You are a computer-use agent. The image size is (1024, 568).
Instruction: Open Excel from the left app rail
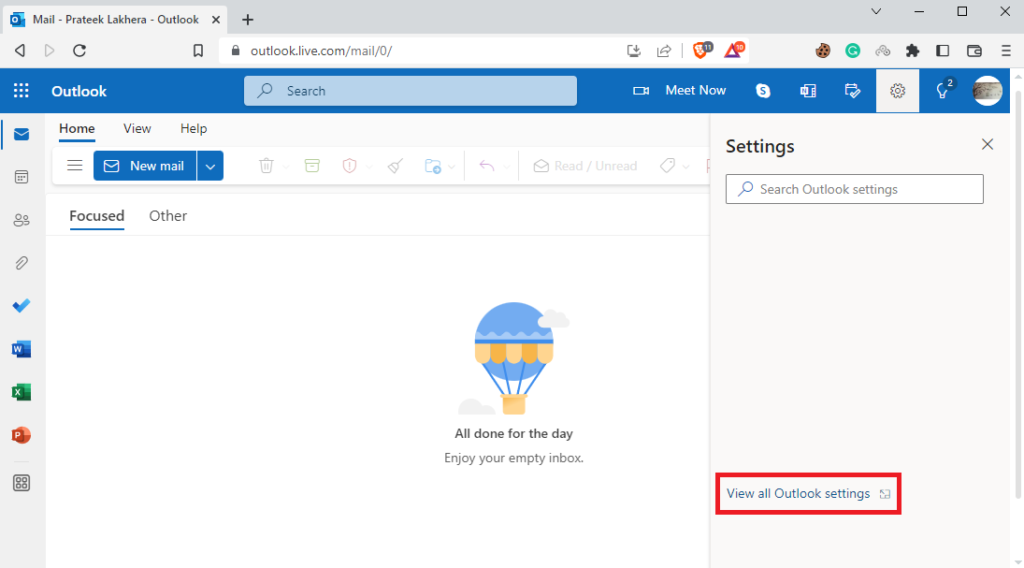tap(21, 392)
